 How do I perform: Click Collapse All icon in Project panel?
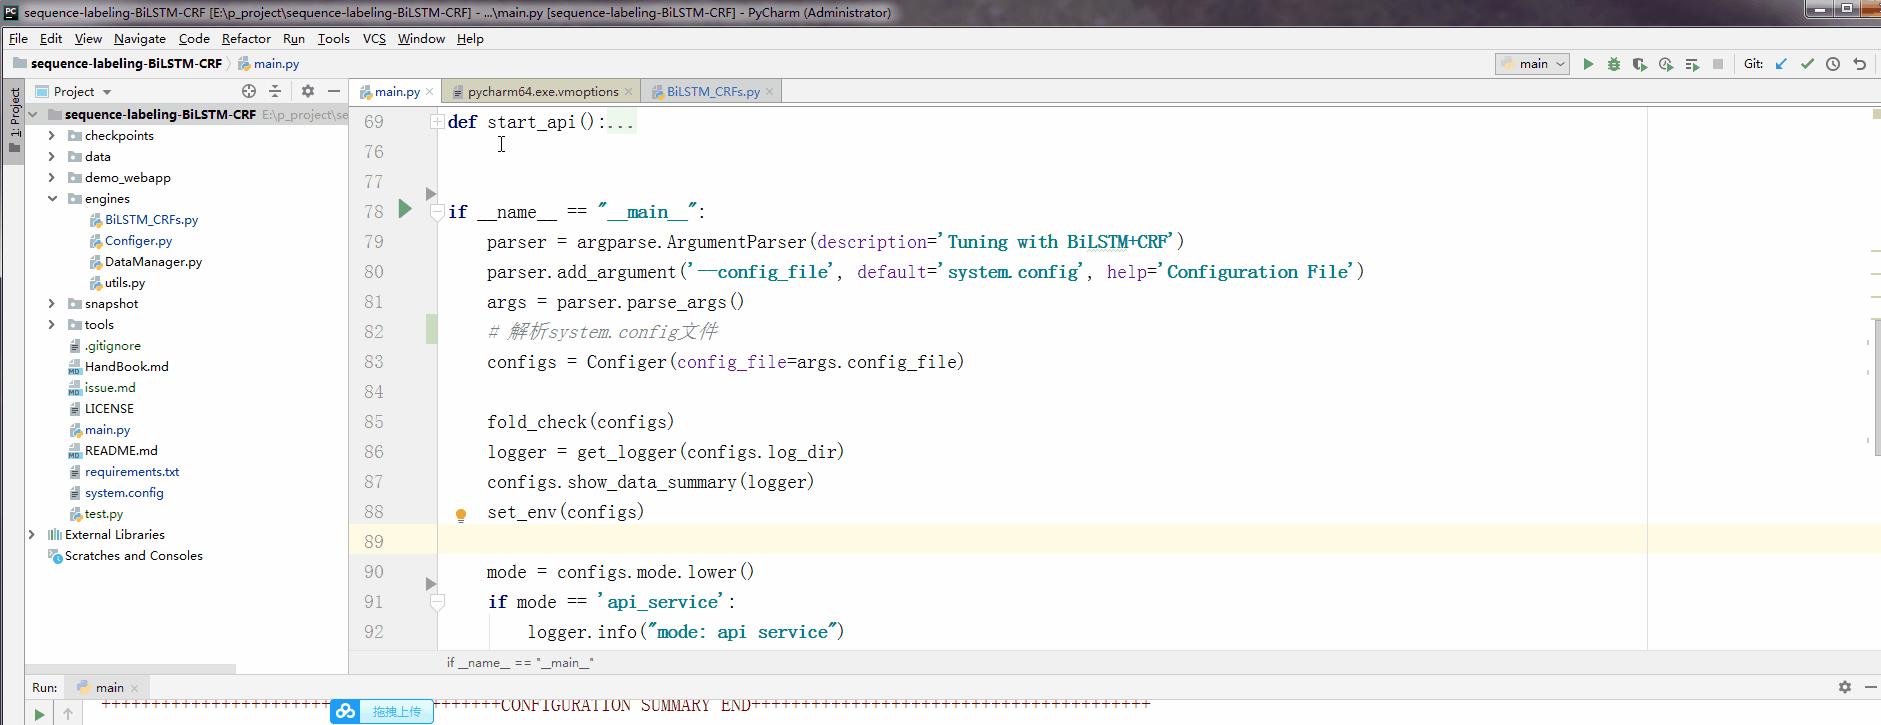(x=275, y=91)
